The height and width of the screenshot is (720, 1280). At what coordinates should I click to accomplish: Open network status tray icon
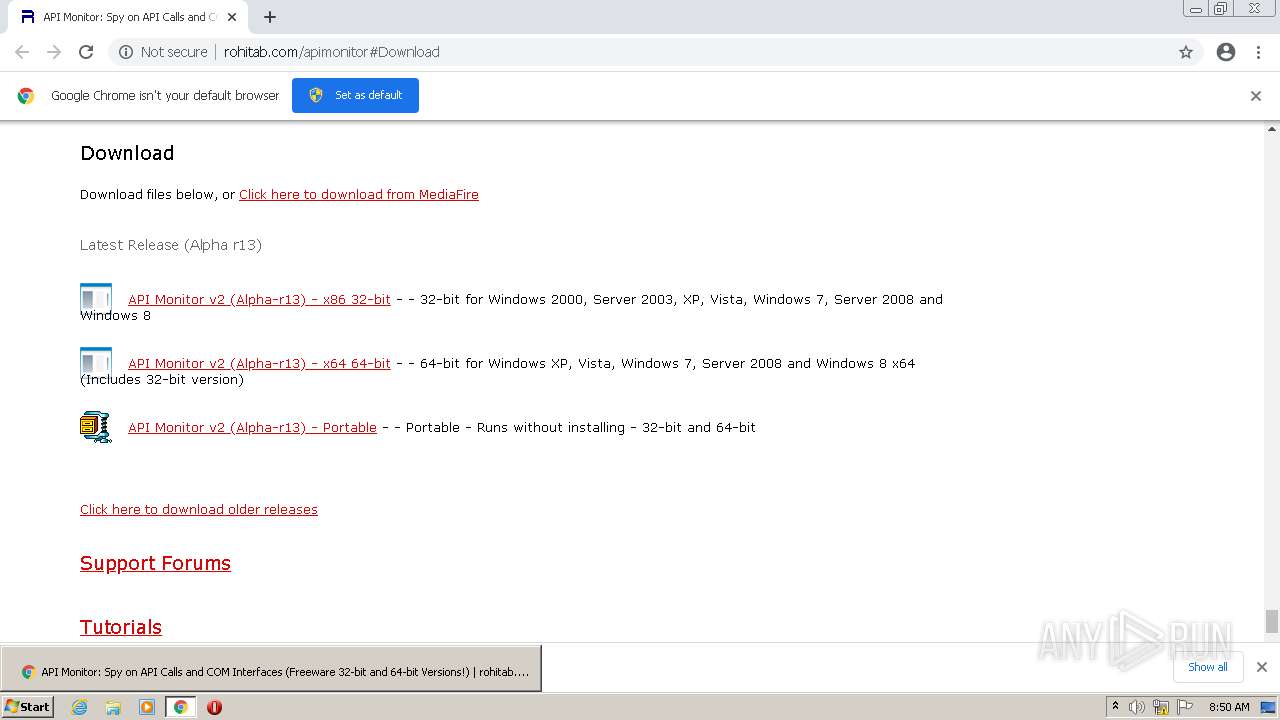click(1160, 707)
